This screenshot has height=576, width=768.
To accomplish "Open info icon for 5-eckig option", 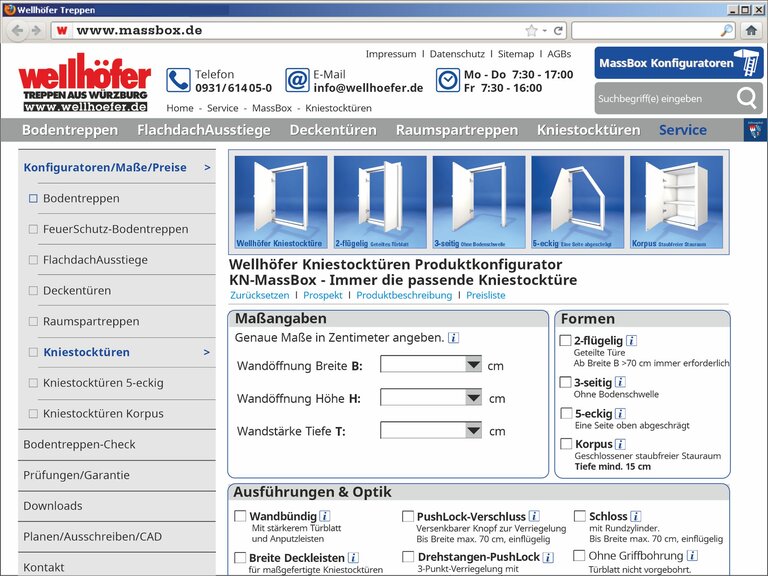I will point(620,413).
